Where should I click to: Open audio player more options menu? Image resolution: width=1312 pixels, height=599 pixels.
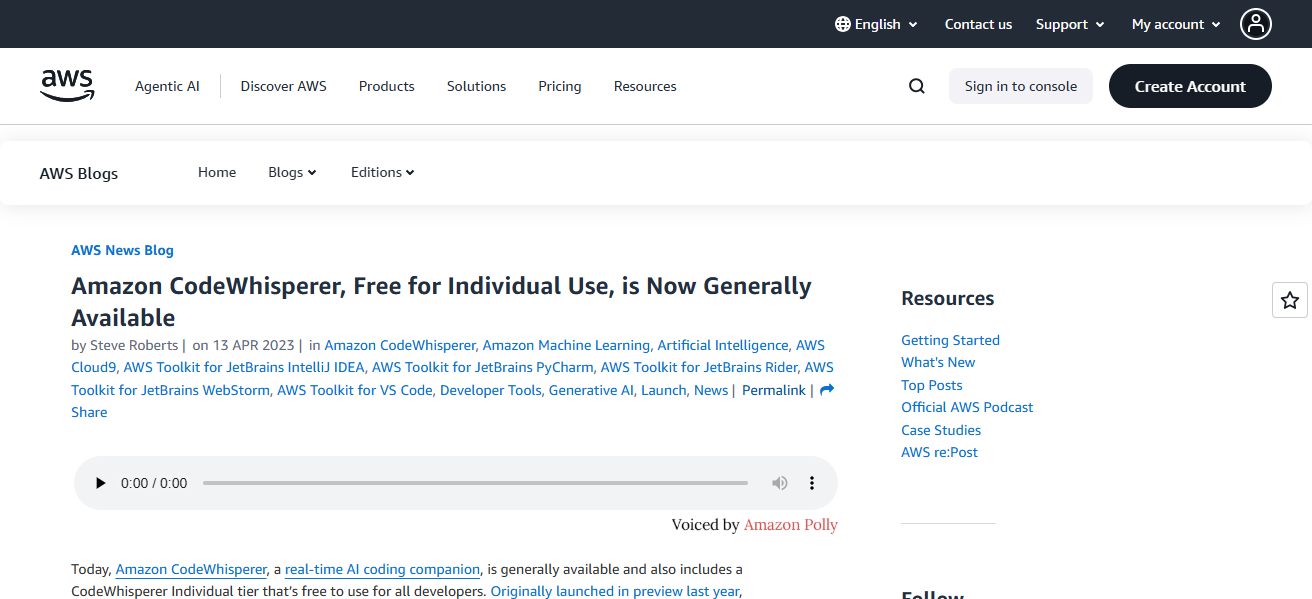(812, 483)
